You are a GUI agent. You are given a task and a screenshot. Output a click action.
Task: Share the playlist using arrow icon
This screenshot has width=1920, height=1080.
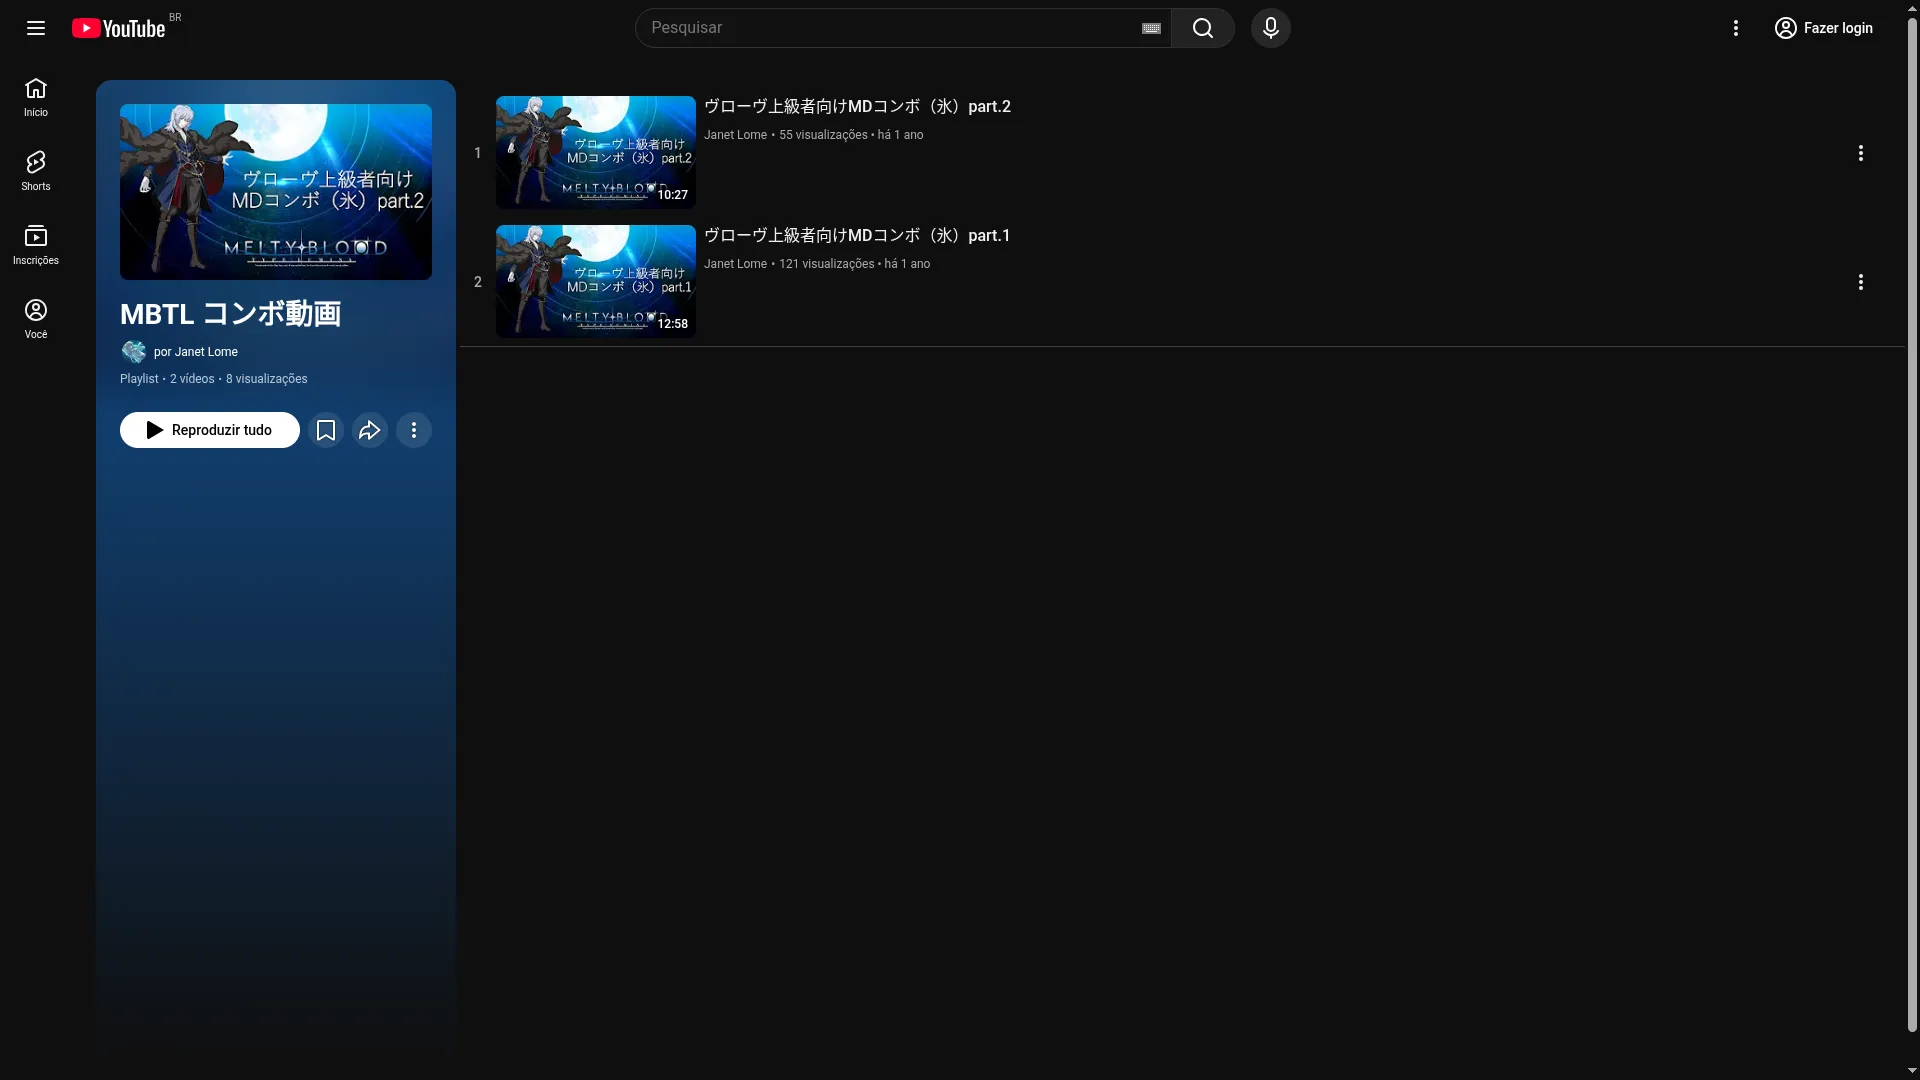(370, 430)
